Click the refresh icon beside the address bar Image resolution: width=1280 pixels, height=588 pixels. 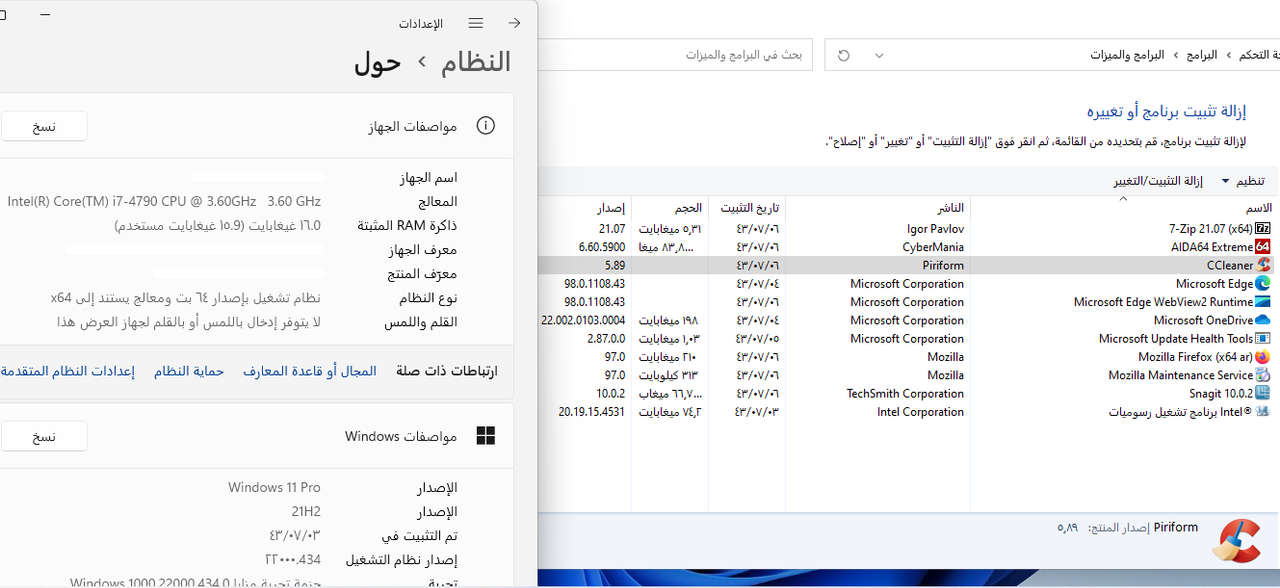click(844, 55)
